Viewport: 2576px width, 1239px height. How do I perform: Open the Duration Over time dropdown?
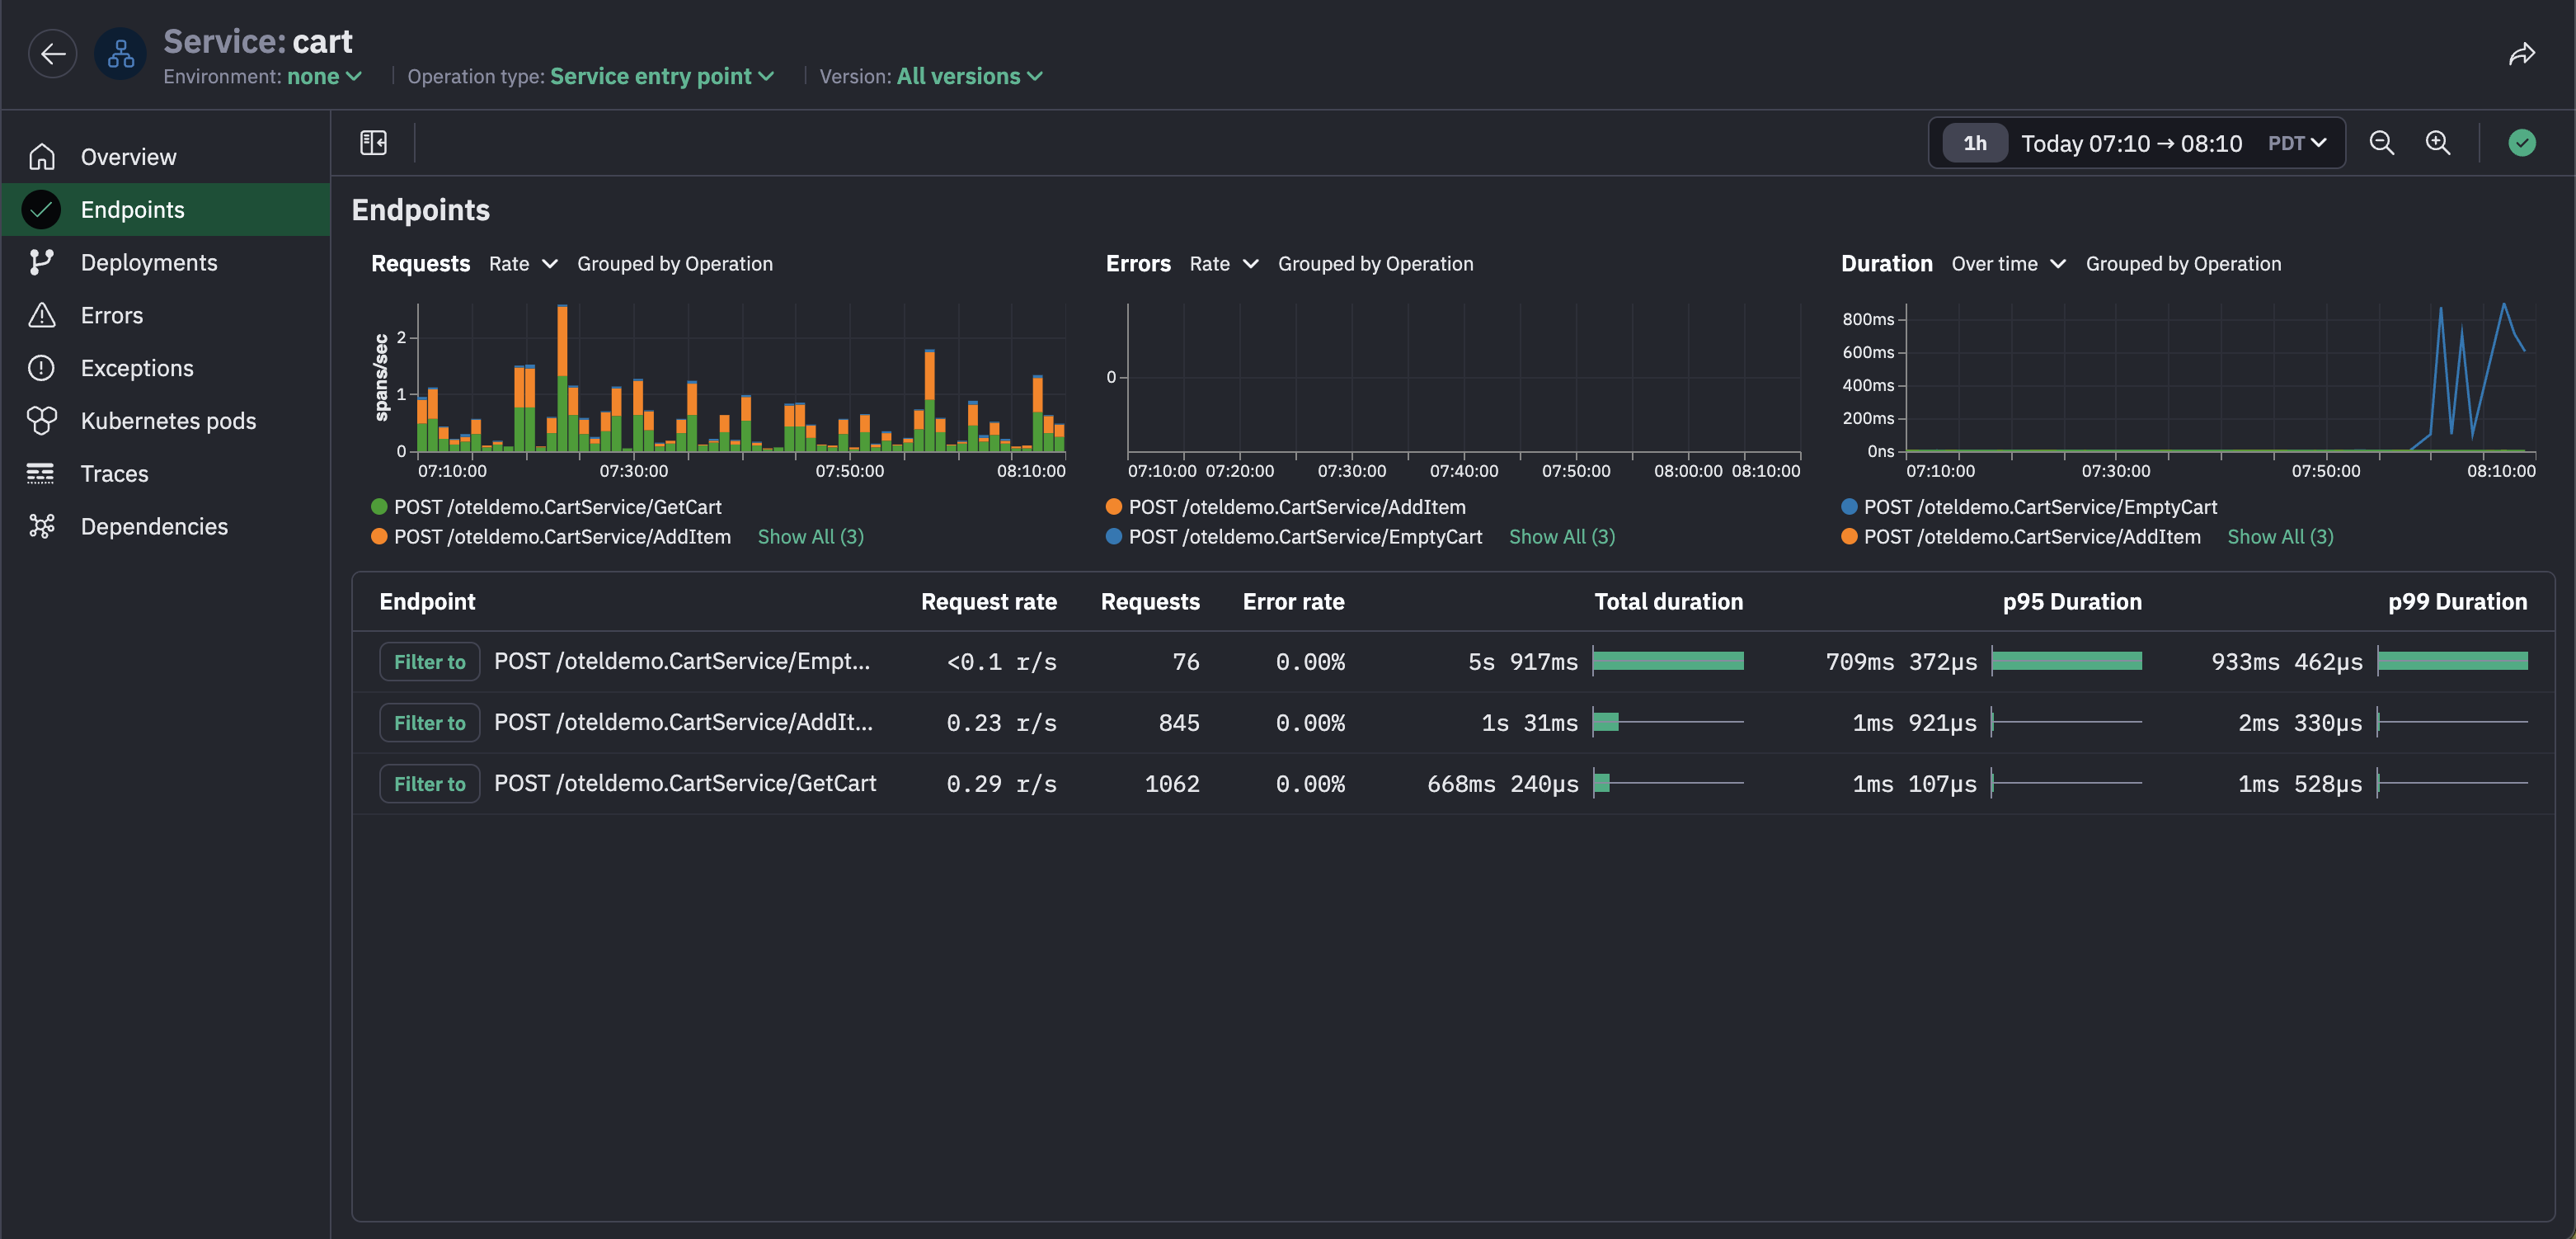point(2007,264)
